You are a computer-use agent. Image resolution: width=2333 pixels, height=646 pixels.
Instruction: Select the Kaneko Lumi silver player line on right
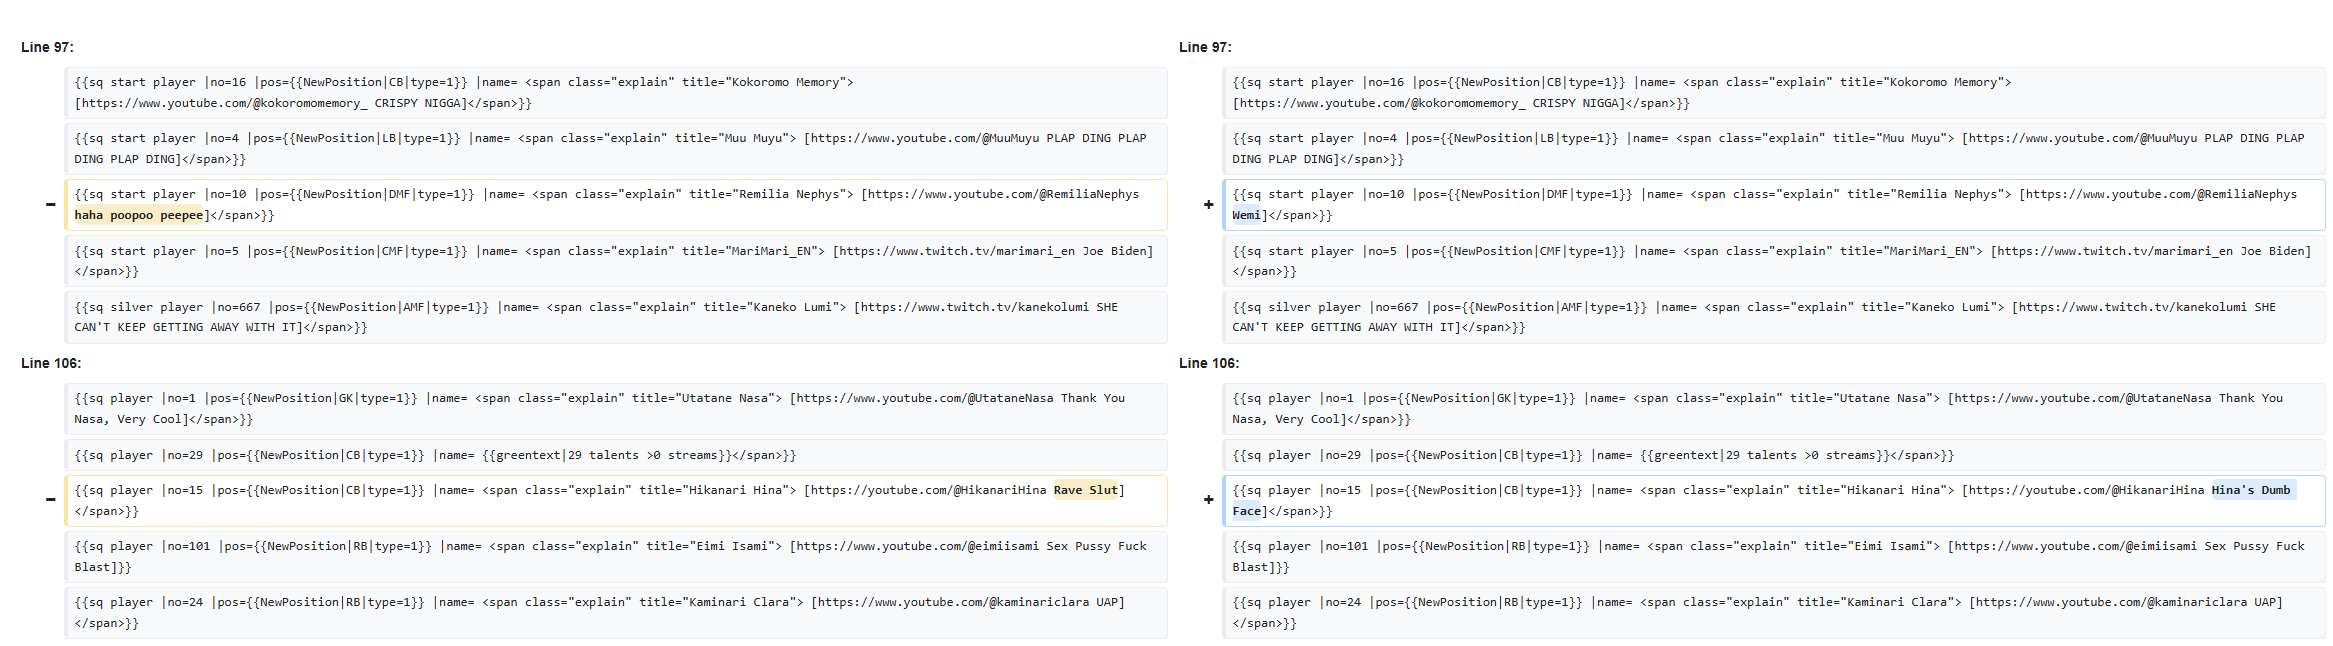(1773, 317)
